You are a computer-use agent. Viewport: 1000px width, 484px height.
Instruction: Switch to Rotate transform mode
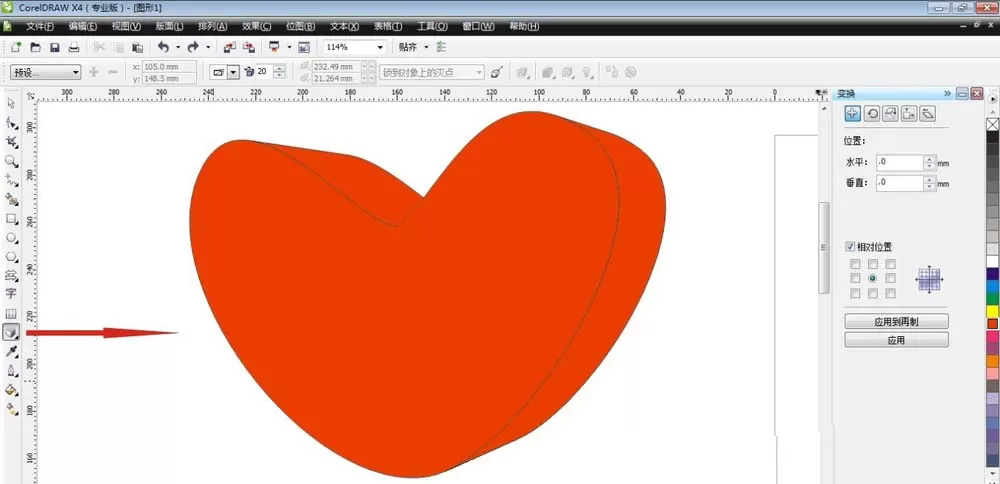871,114
